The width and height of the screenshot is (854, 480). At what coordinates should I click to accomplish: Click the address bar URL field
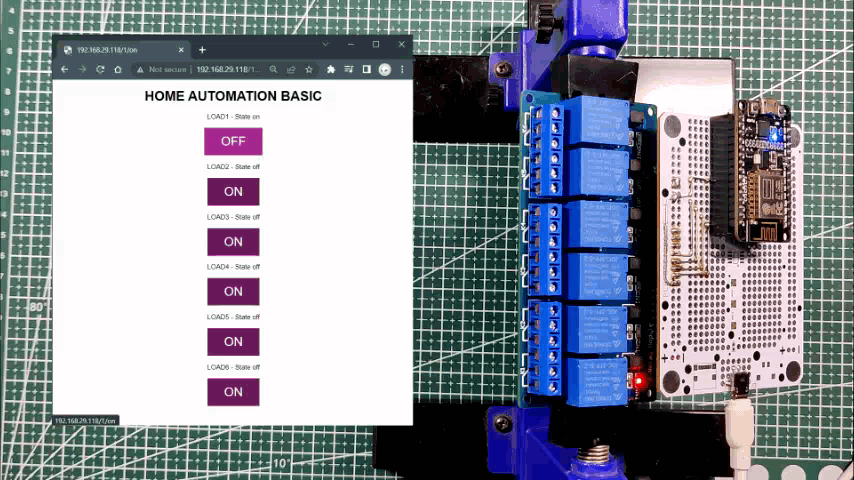pyautogui.click(x=226, y=70)
